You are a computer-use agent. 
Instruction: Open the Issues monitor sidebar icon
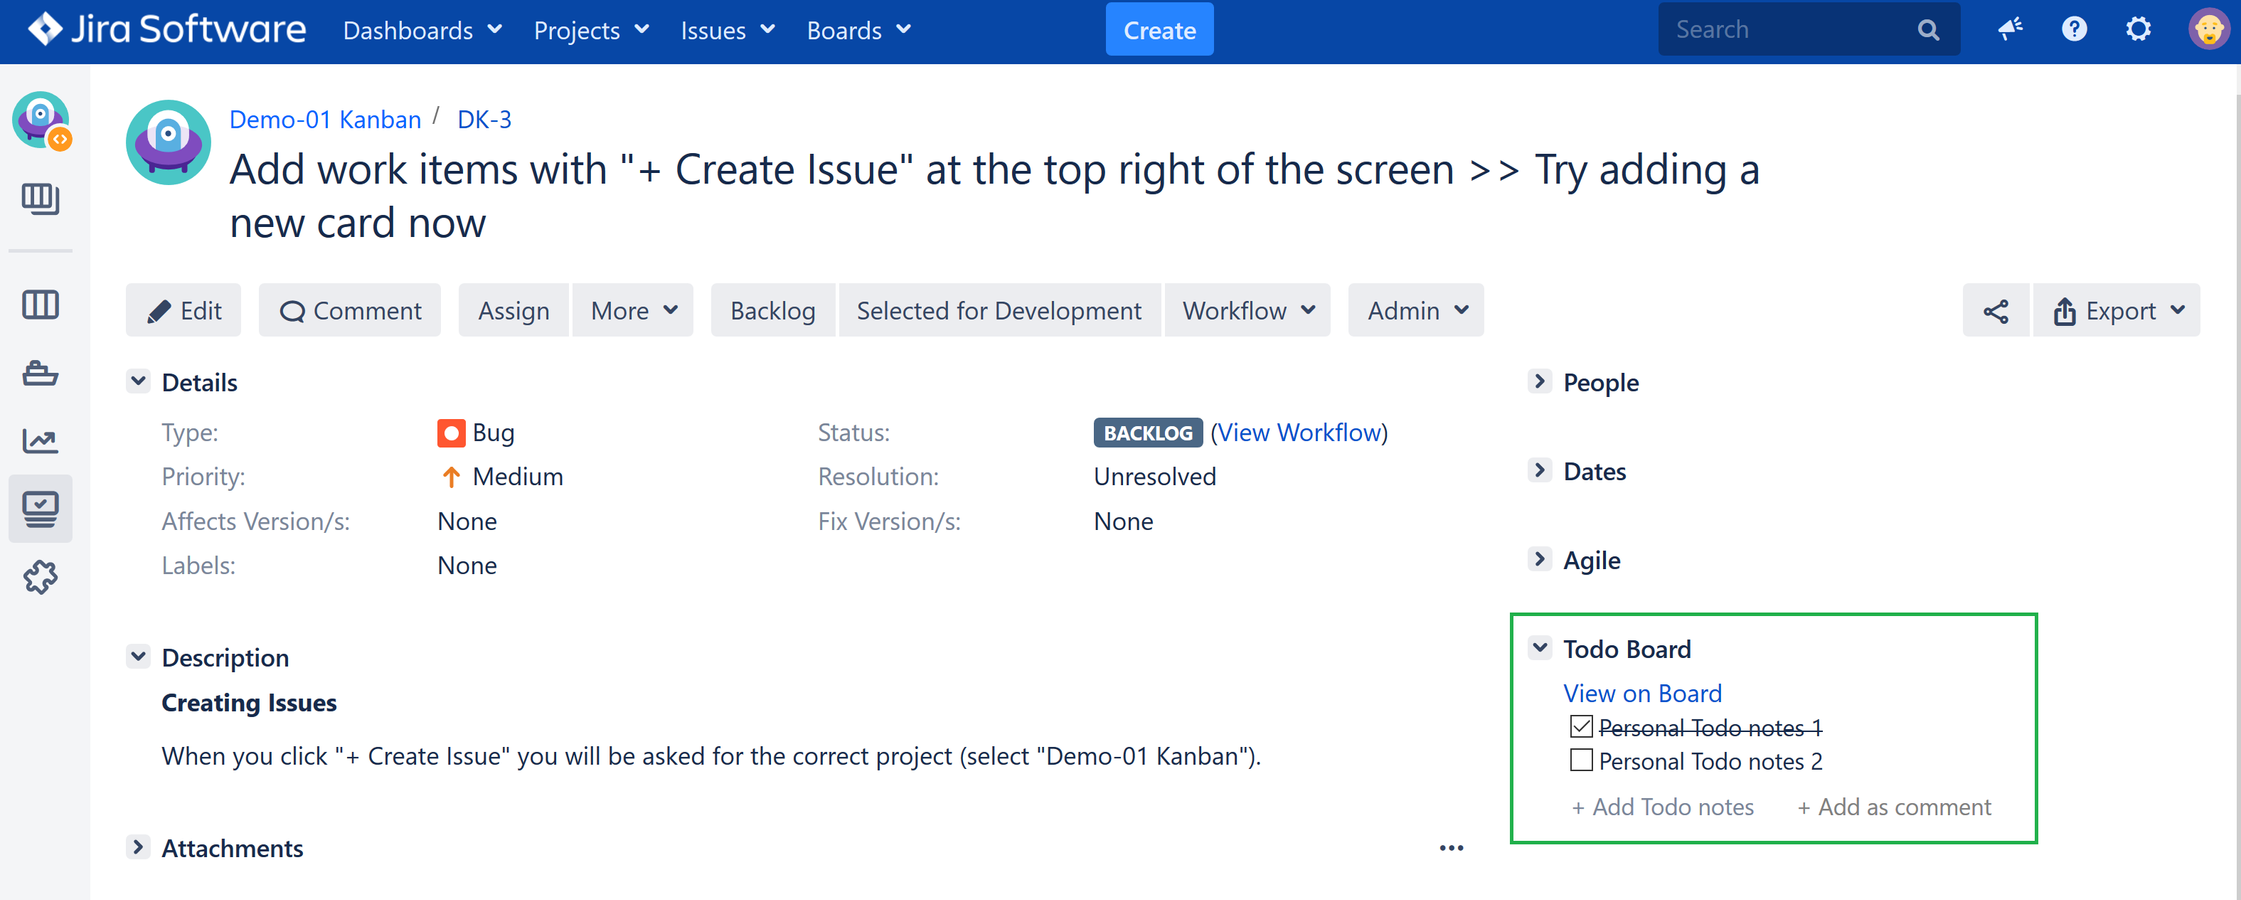pyautogui.click(x=40, y=508)
